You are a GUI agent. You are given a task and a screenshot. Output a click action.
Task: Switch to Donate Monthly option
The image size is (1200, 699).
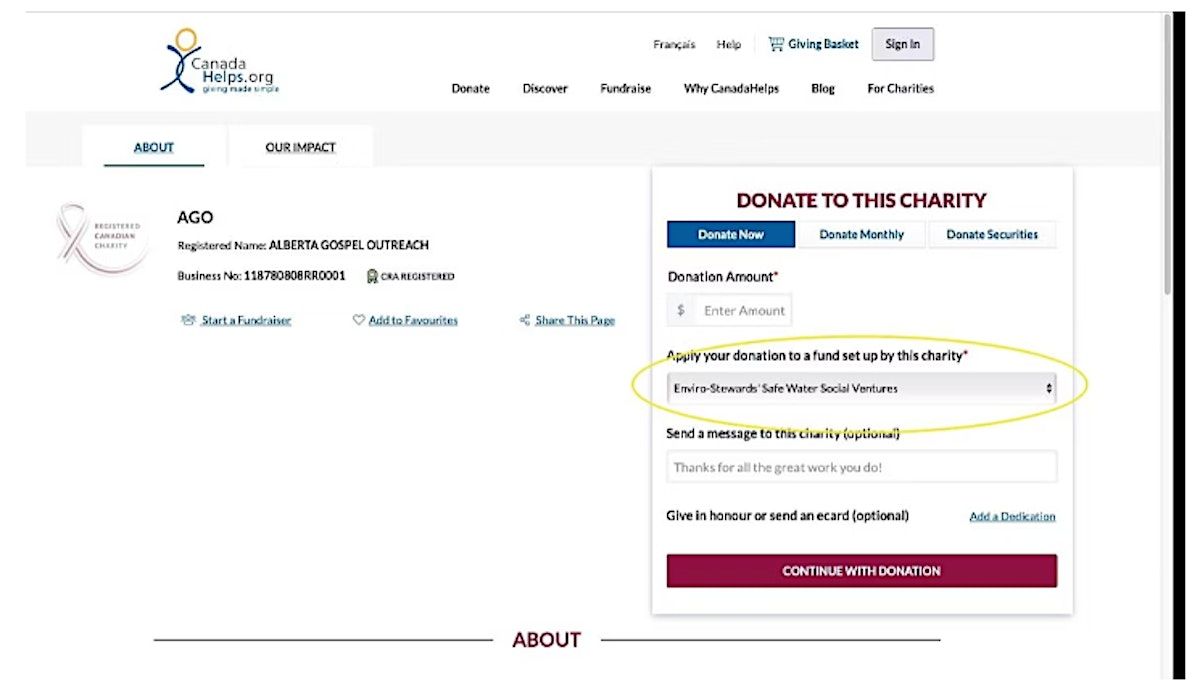click(861, 235)
